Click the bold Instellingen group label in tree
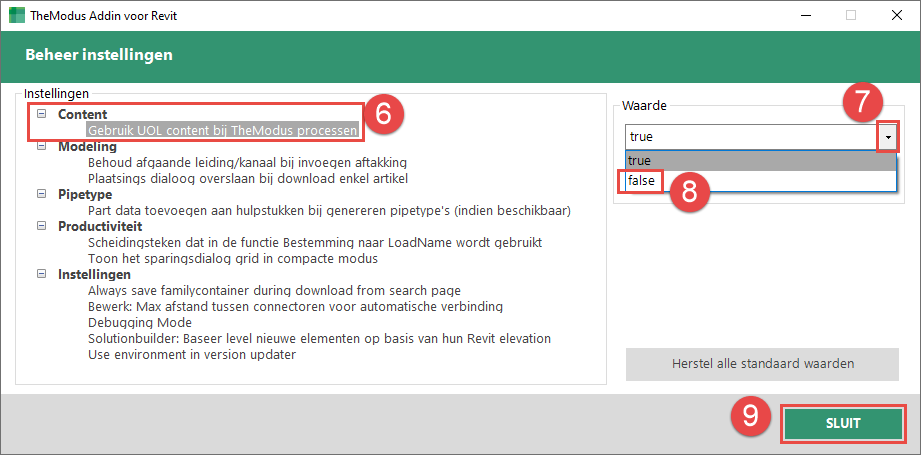 coord(94,274)
